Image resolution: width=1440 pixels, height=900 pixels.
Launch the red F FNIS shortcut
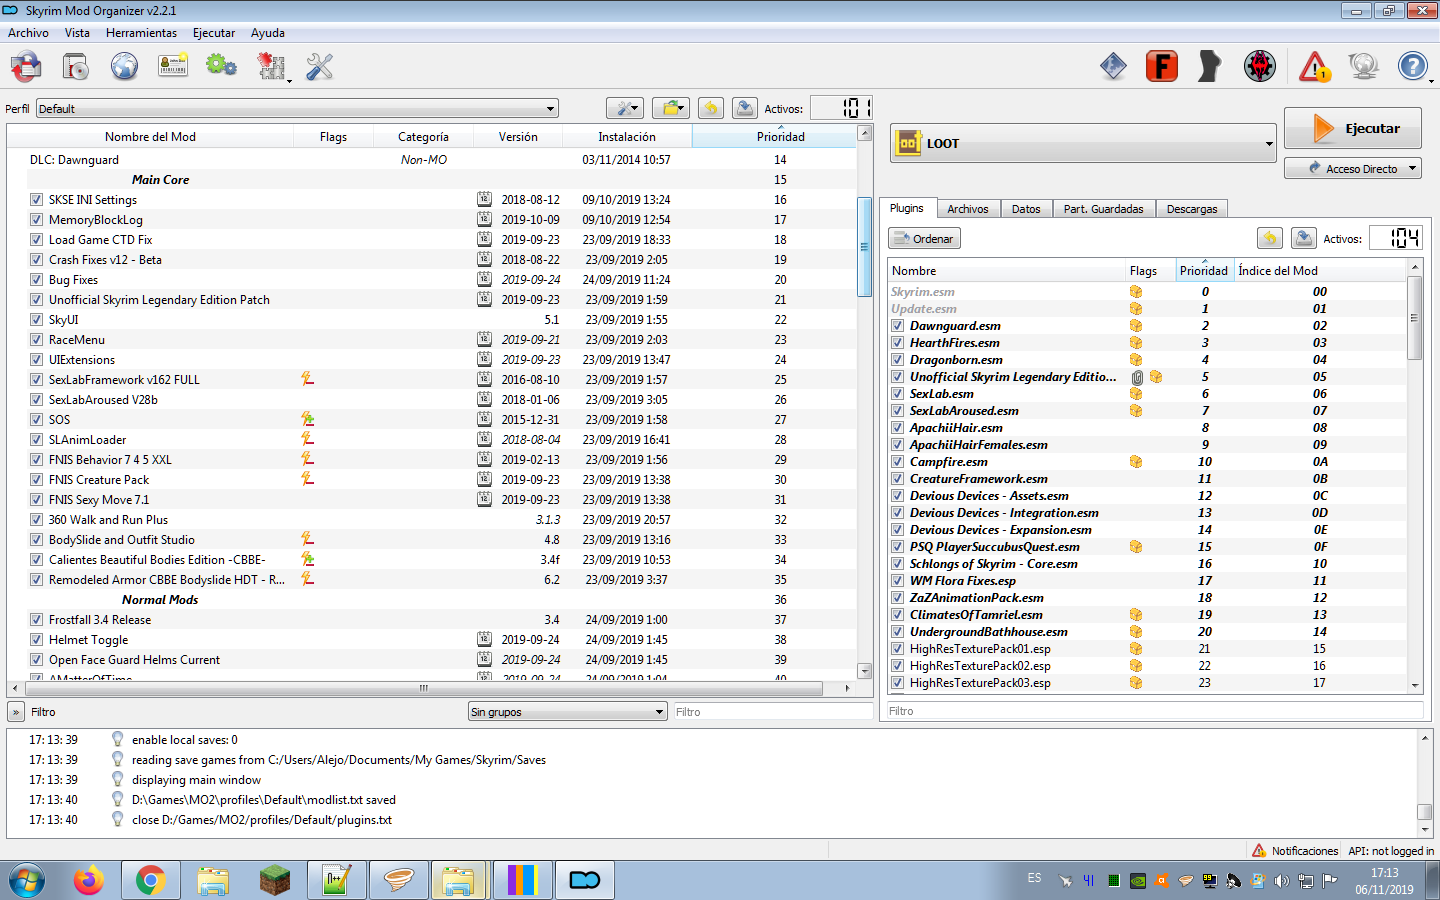pos(1161,66)
